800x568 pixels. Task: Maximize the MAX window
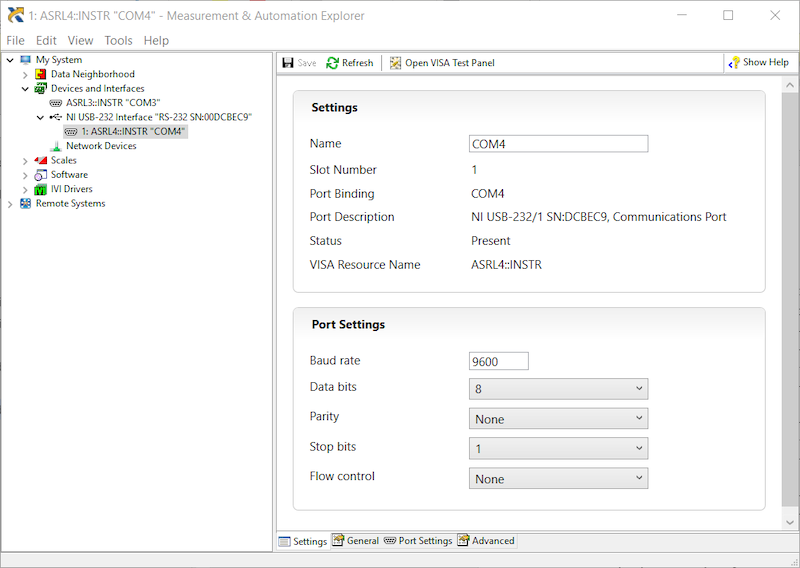point(728,15)
